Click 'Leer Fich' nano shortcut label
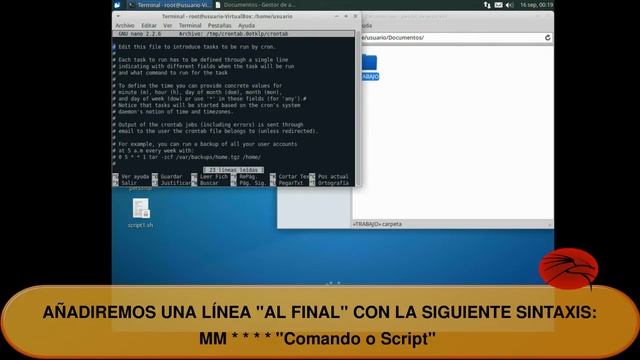Viewport: 640px width, 360px height. click(214, 177)
